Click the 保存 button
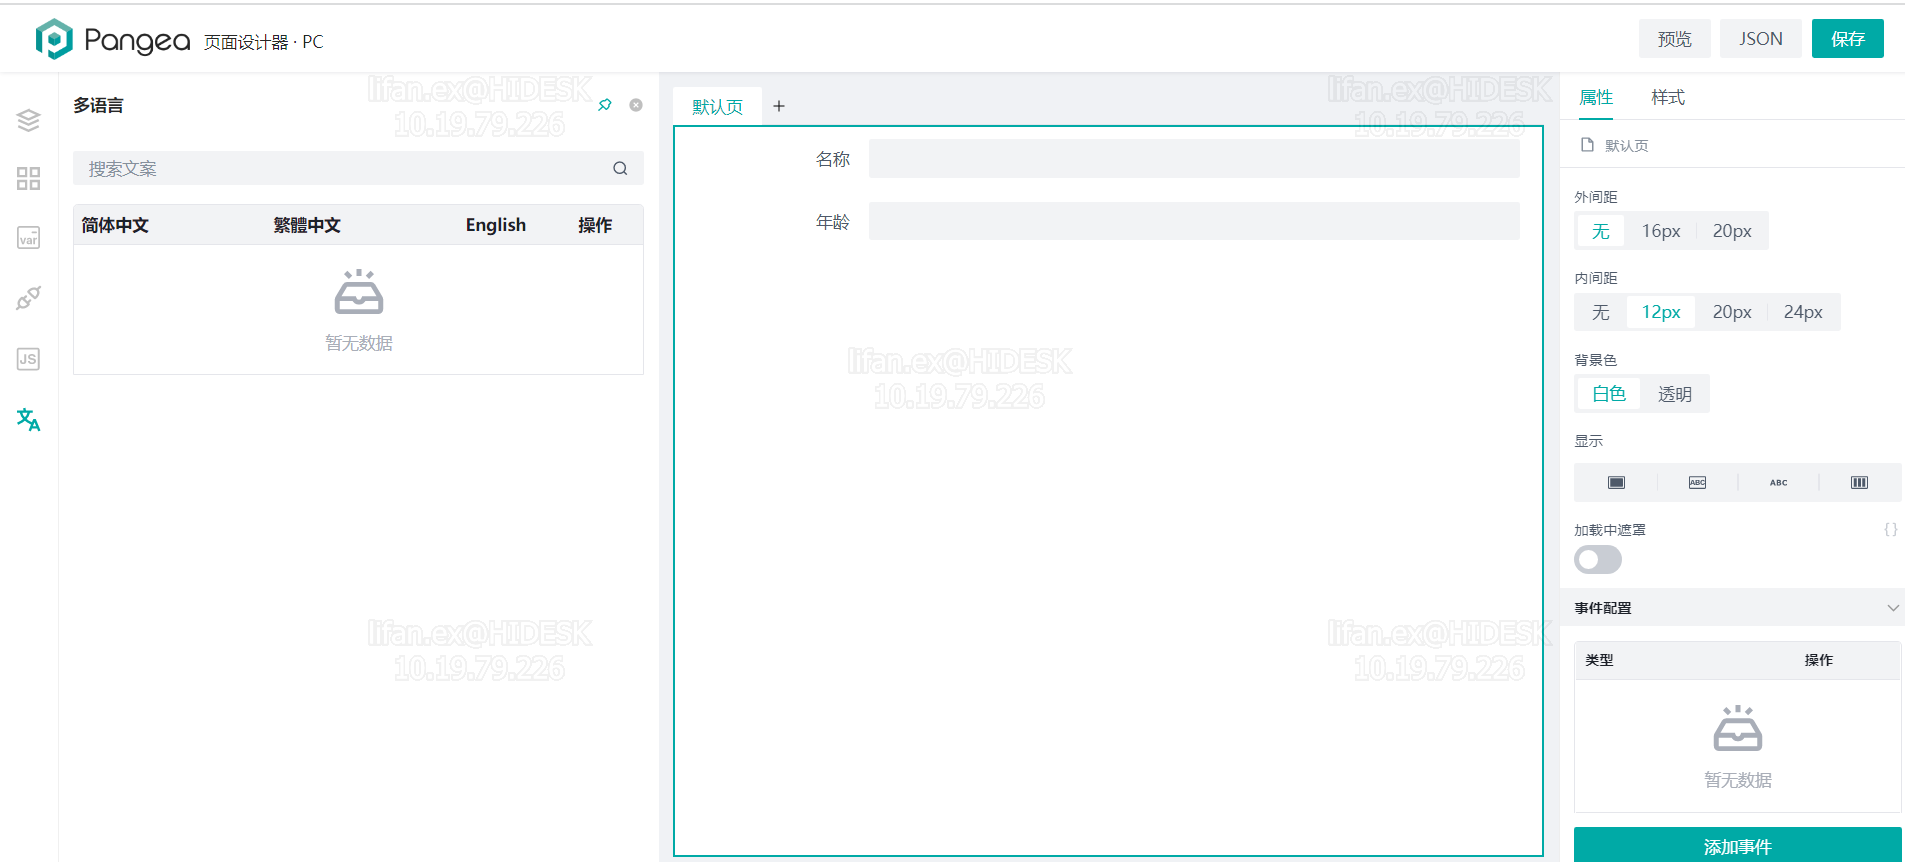The width and height of the screenshot is (1905, 862). click(1848, 39)
